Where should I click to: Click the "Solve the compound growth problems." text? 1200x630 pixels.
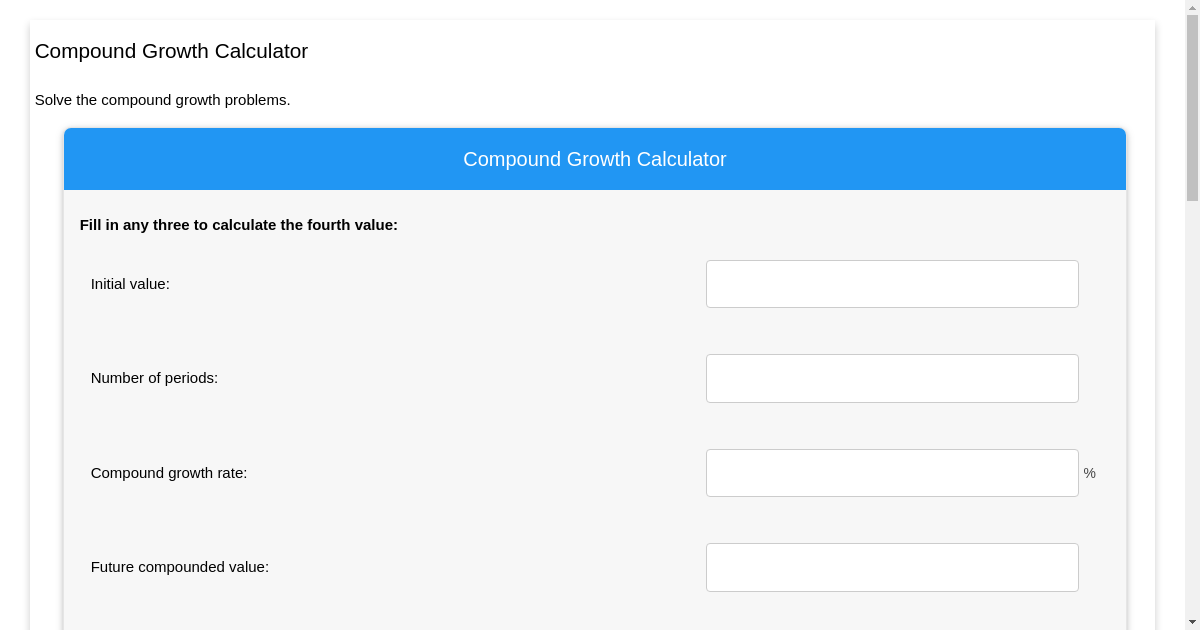tap(162, 100)
